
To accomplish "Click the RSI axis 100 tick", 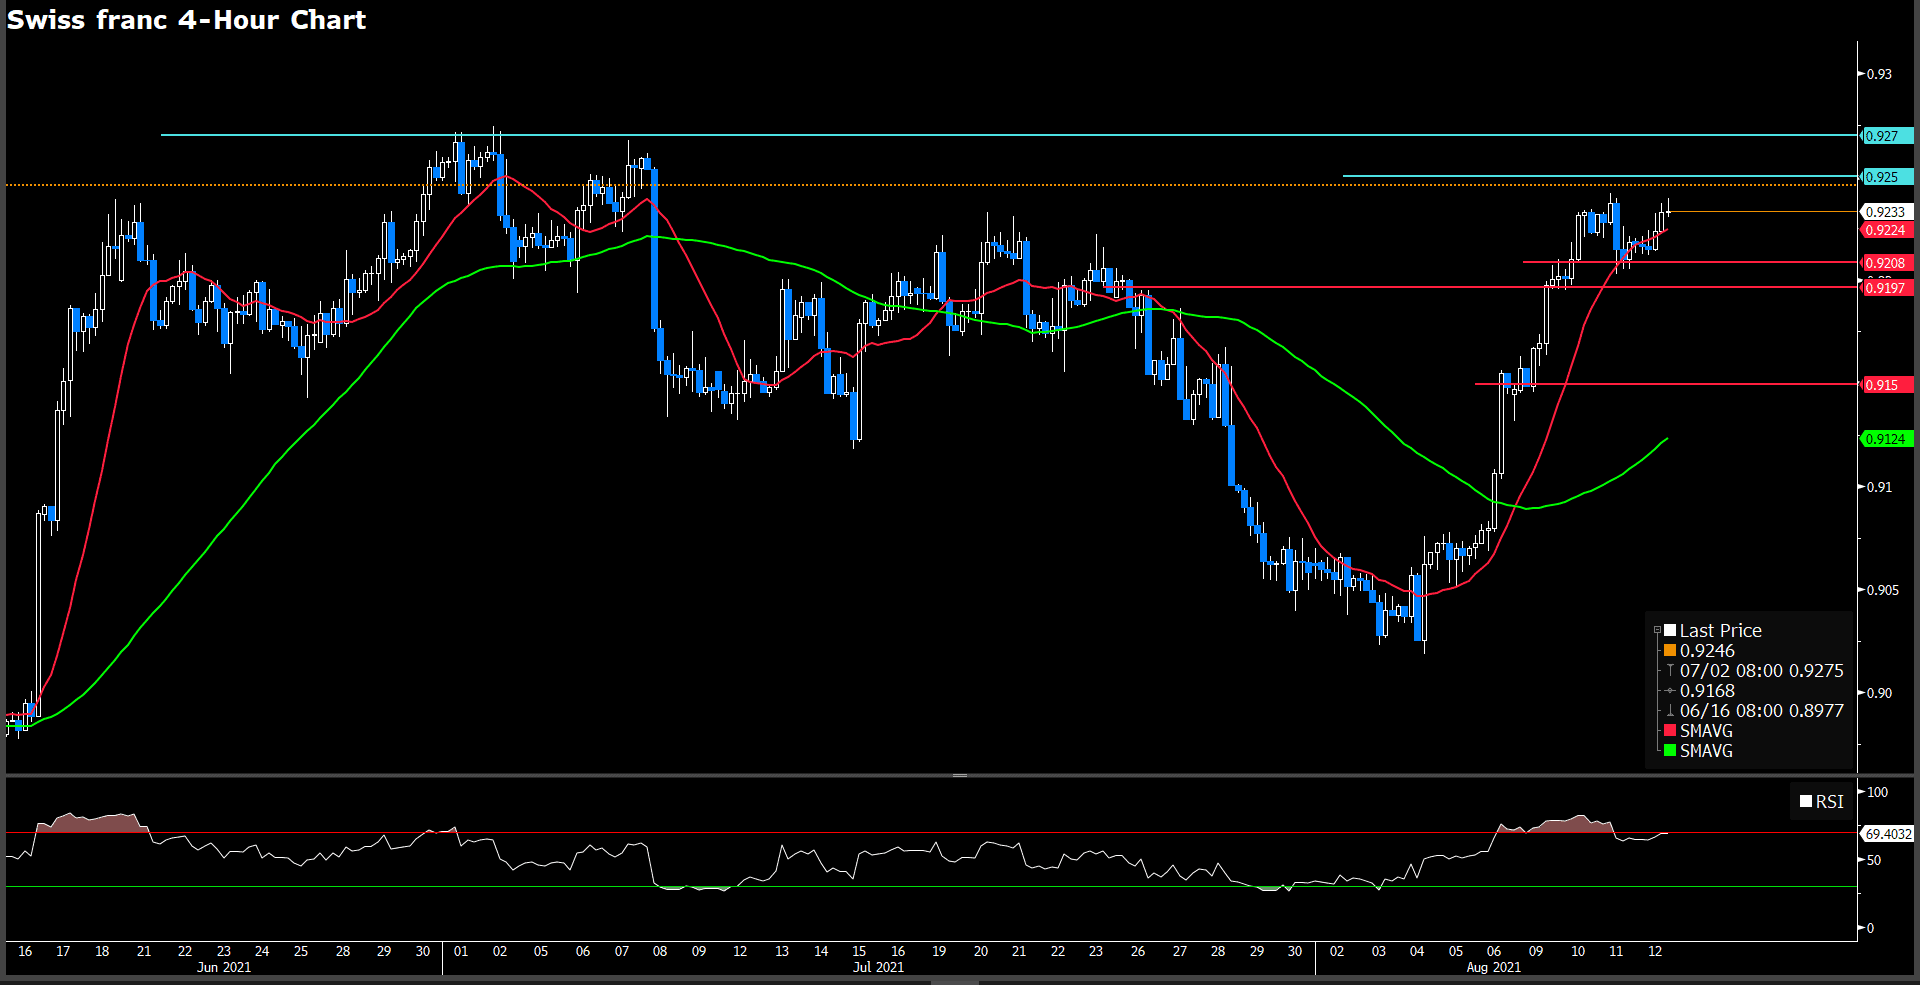I will [x=1877, y=792].
